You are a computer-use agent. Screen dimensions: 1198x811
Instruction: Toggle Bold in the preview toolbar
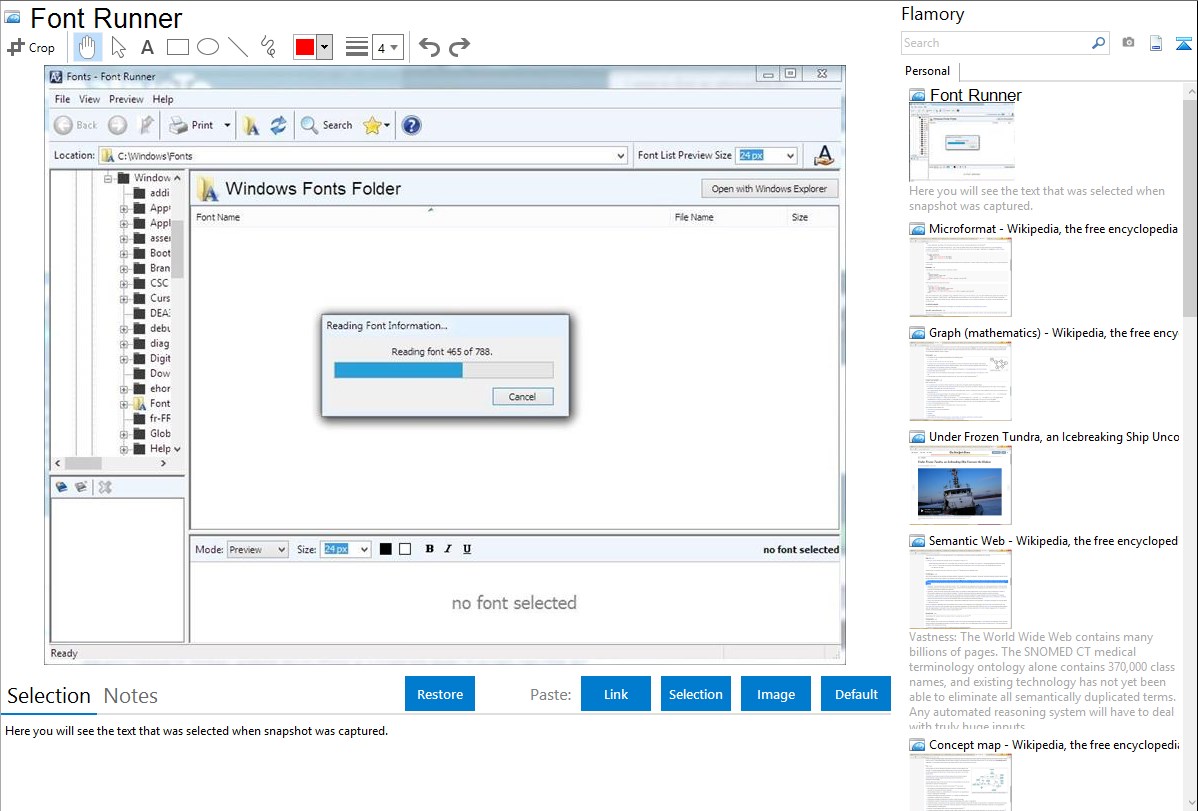pyautogui.click(x=429, y=549)
